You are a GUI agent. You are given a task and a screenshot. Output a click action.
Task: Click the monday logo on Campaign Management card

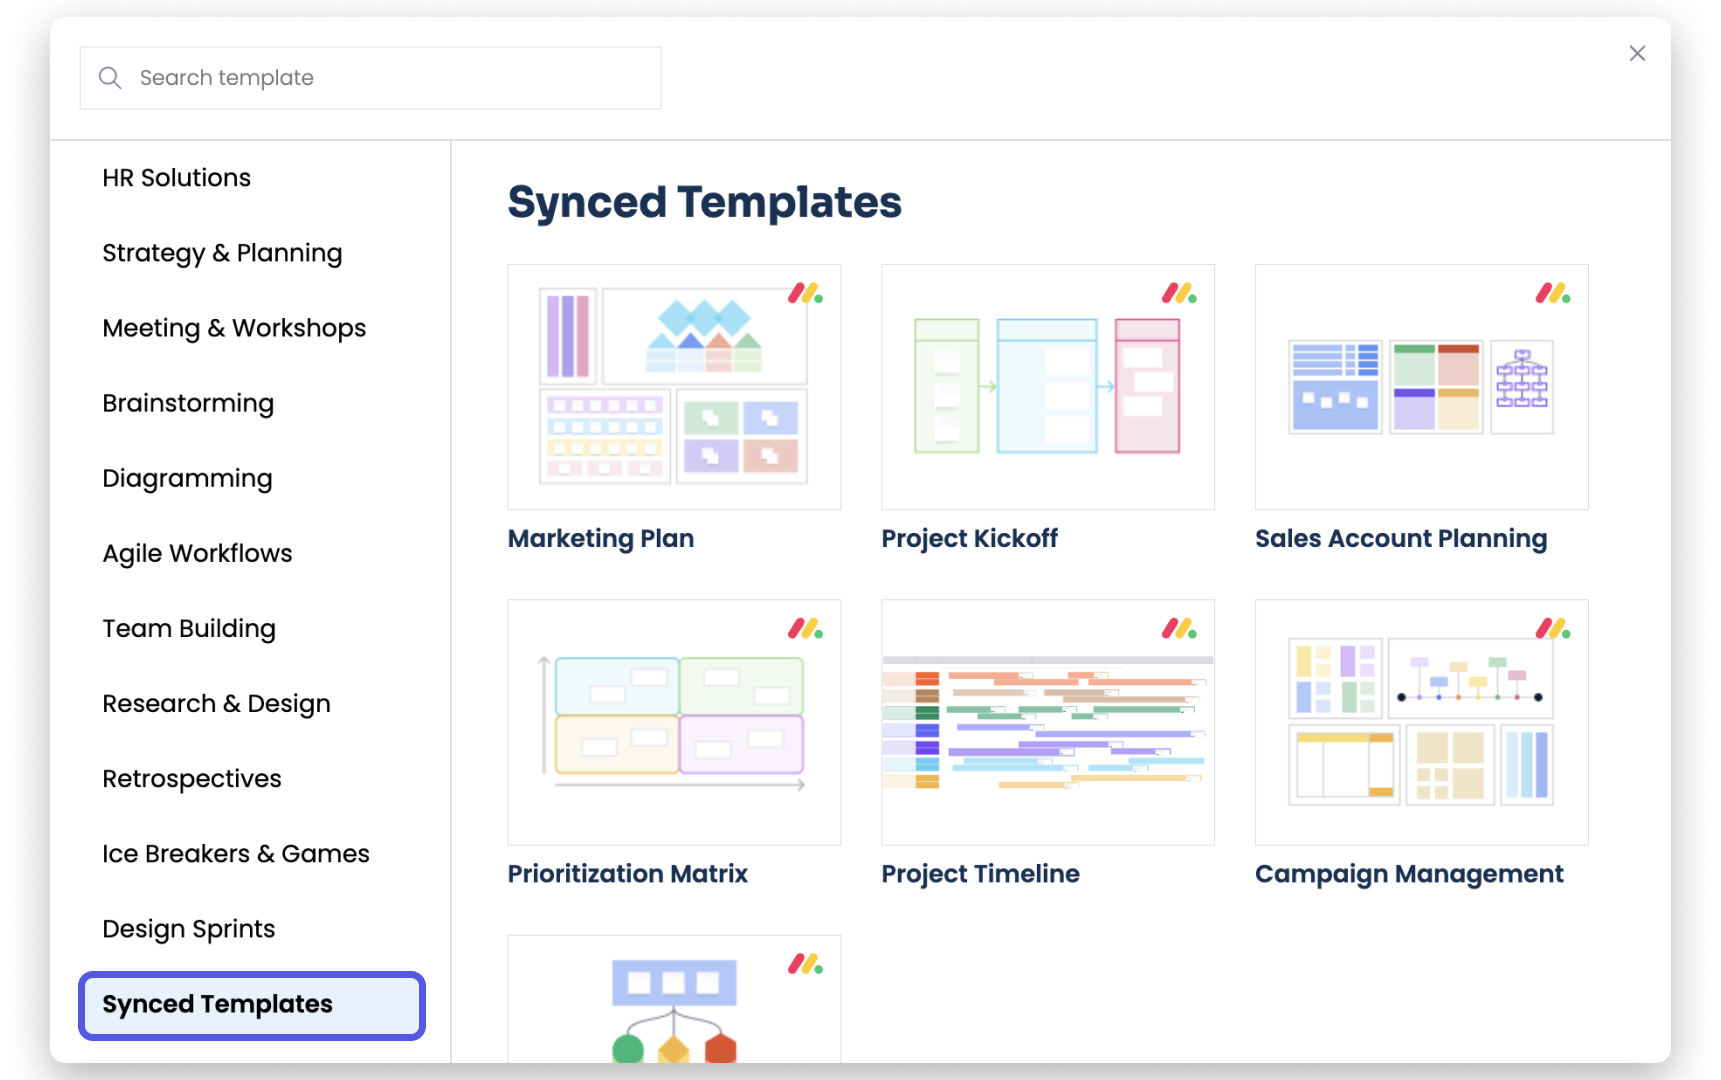[1553, 629]
